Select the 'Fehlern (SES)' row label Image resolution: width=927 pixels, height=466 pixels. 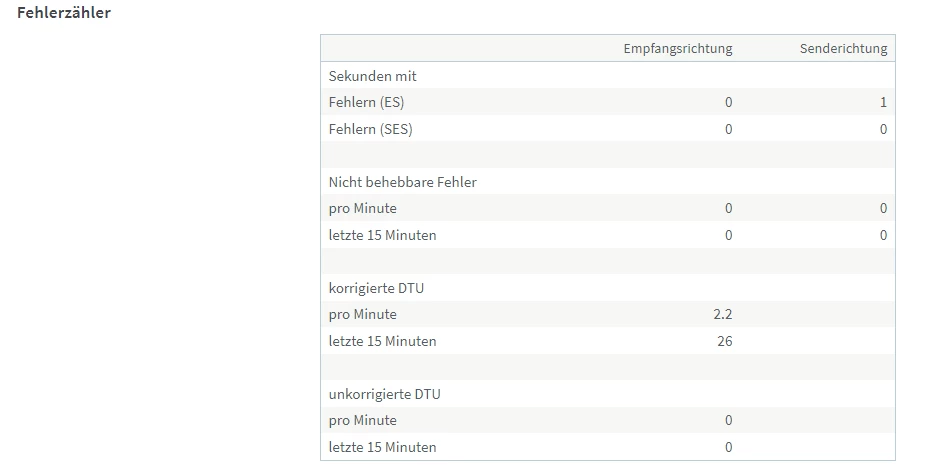click(370, 129)
